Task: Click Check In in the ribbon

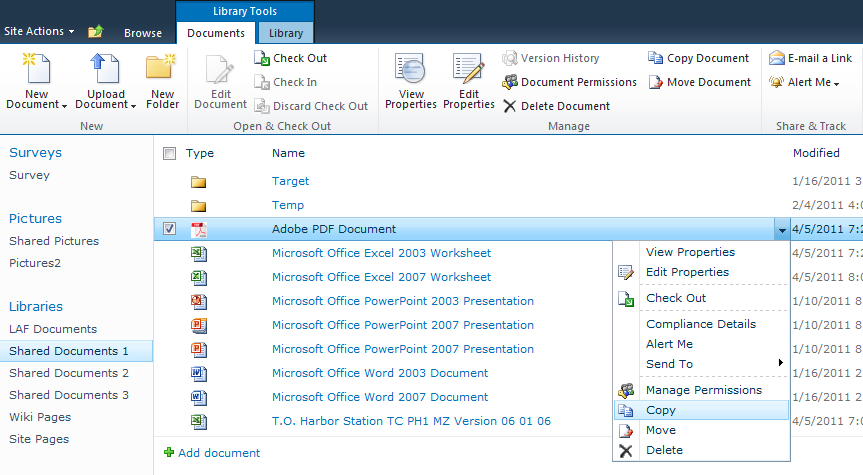Action: click(286, 82)
